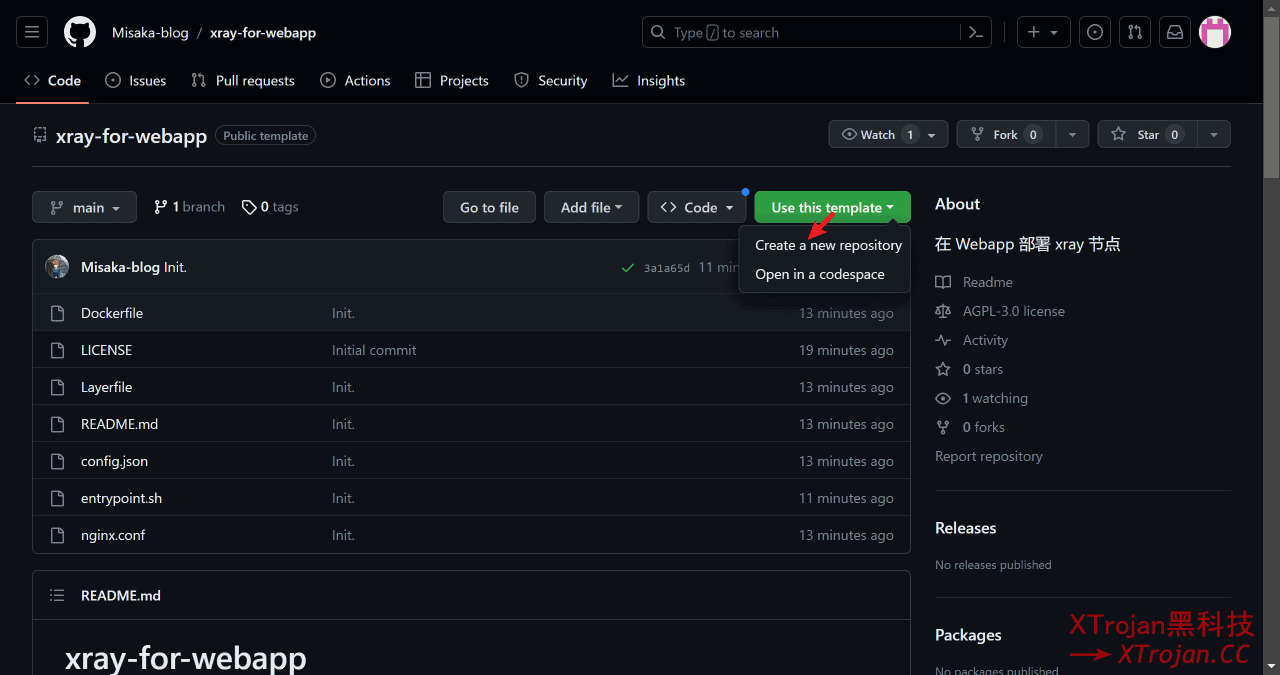The height and width of the screenshot is (675, 1280).
Task: View the 1 branch link
Action: point(189,207)
